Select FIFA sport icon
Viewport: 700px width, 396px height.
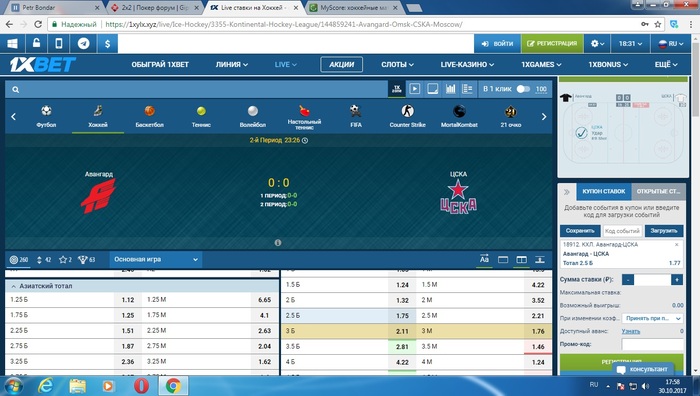point(356,116)
